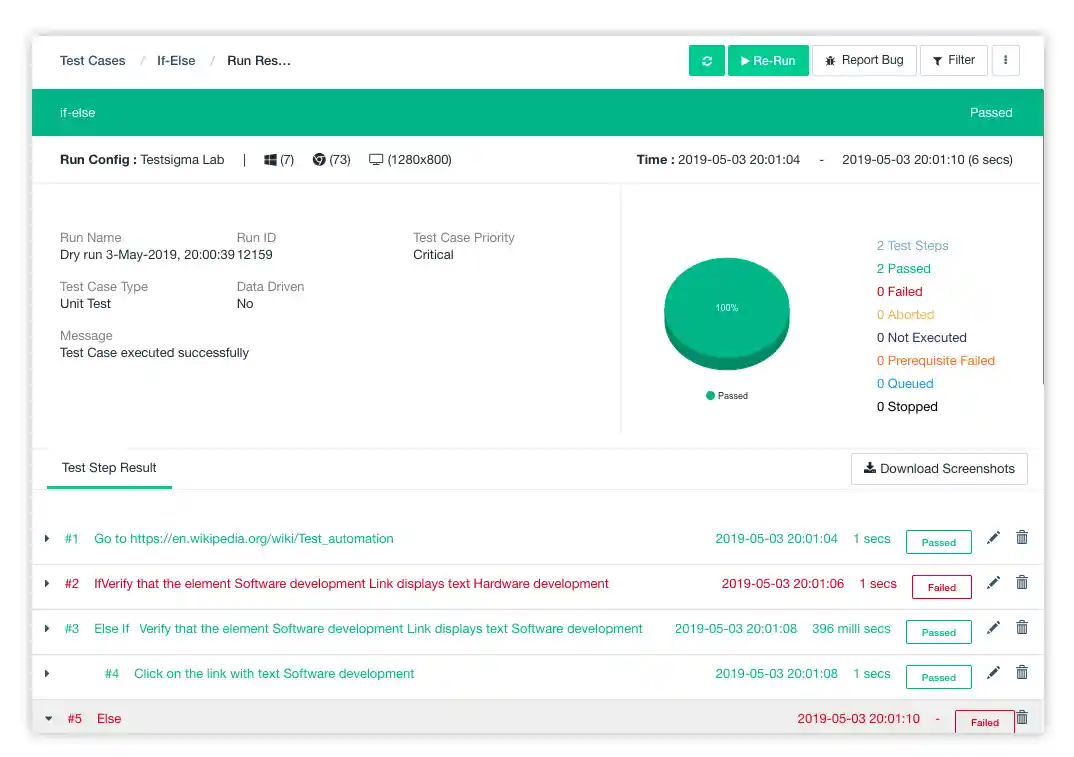Edit step #2 with pencil icon
Viewport: 1074px width, 757px height.
click(993, 583)
